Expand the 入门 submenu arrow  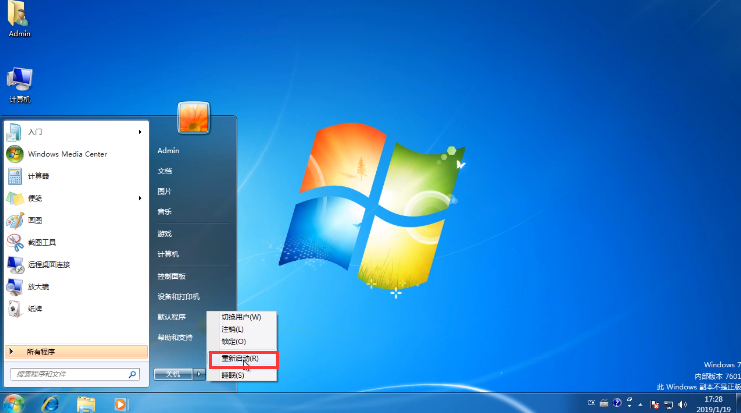click(140, 132)
